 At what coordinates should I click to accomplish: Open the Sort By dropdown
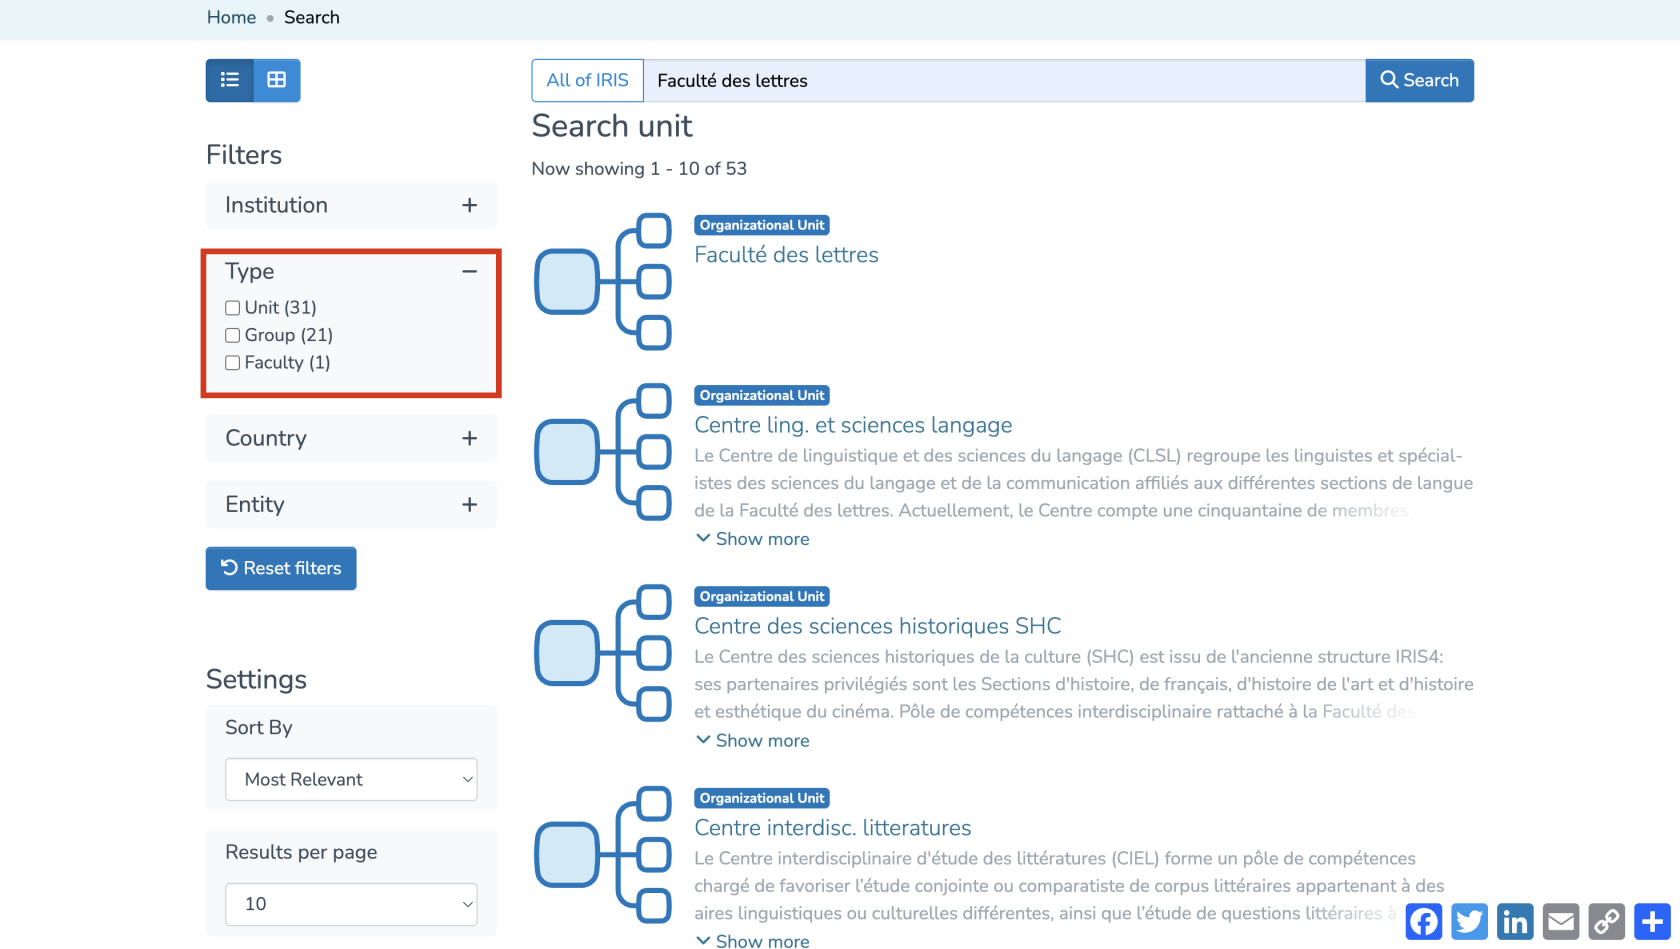coord(351,779)
